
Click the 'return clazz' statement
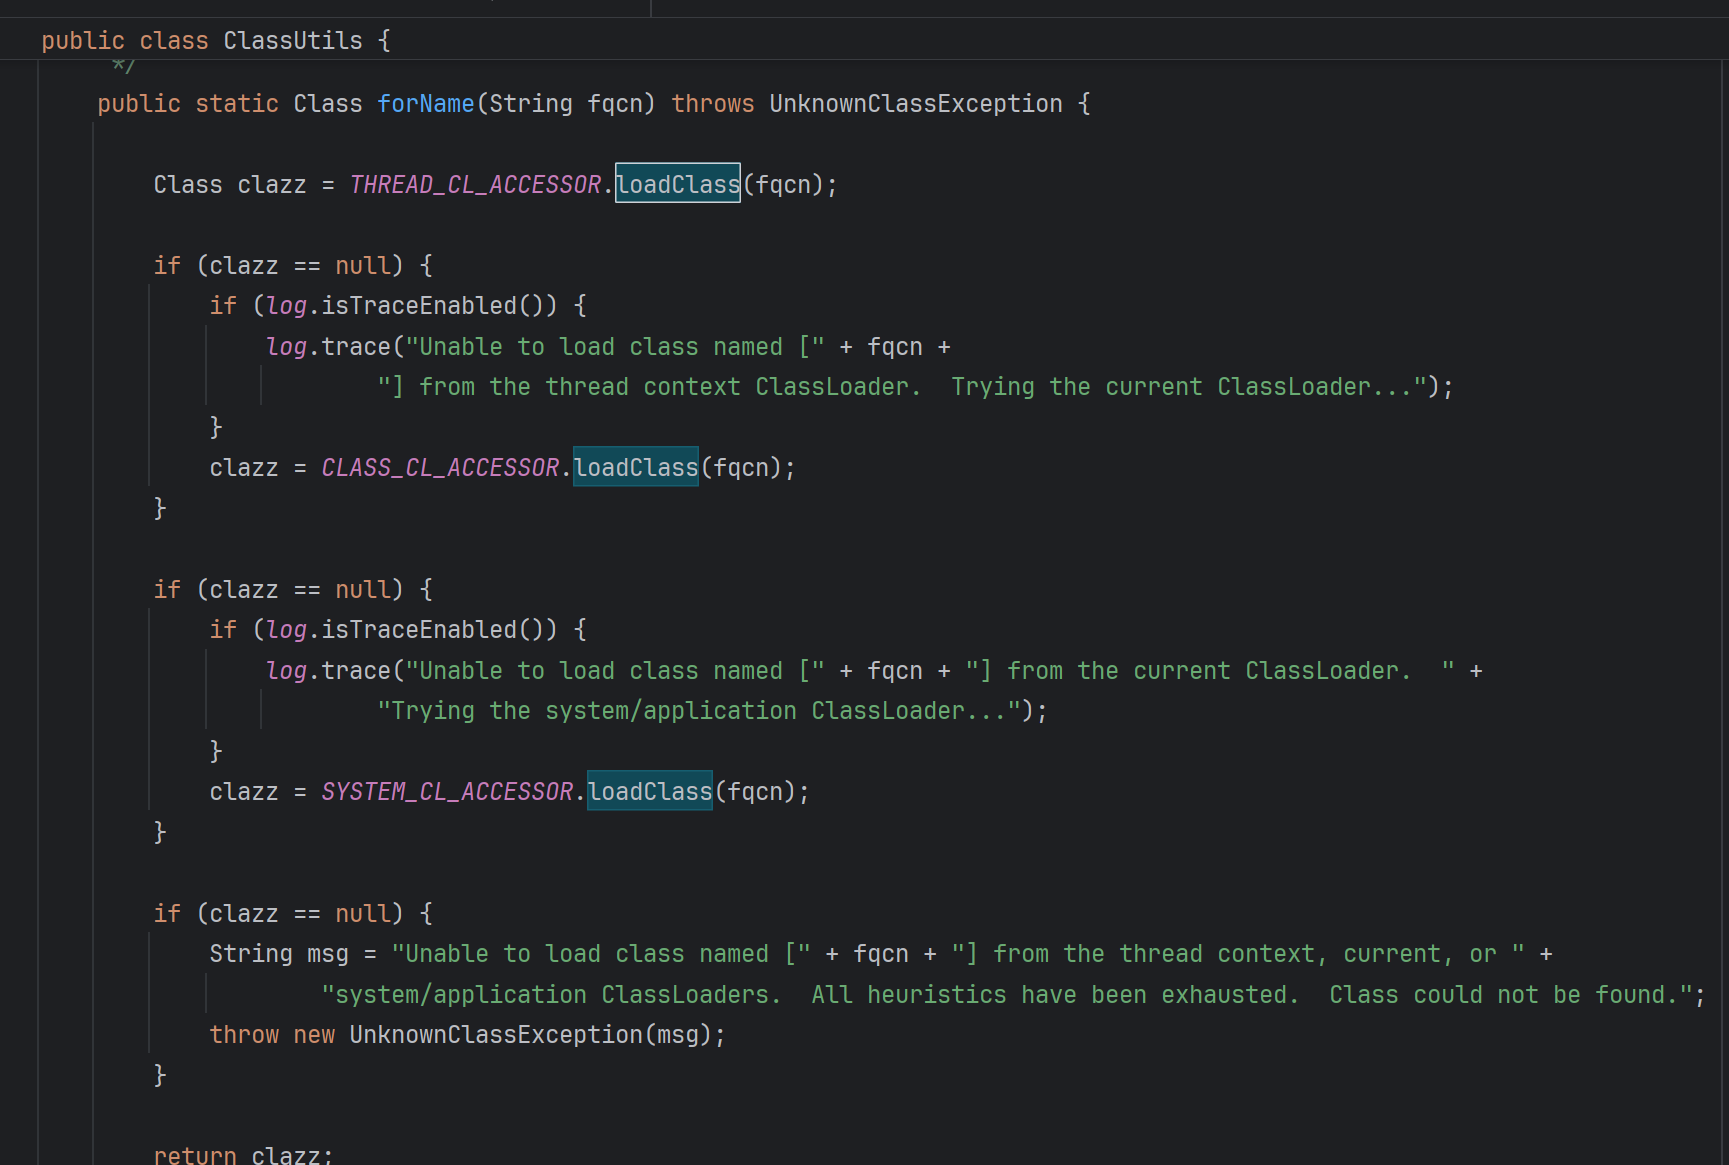pos(242,1155)
